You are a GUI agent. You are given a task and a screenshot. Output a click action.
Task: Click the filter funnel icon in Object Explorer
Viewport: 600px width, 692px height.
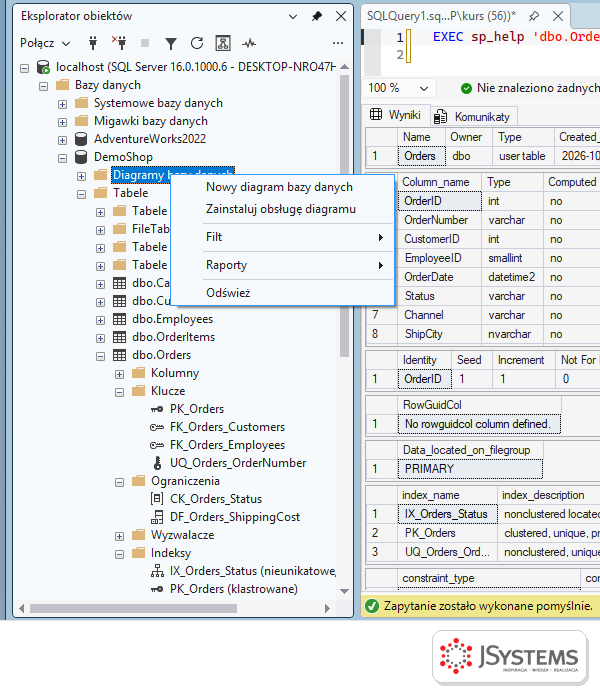coord(171,43)
